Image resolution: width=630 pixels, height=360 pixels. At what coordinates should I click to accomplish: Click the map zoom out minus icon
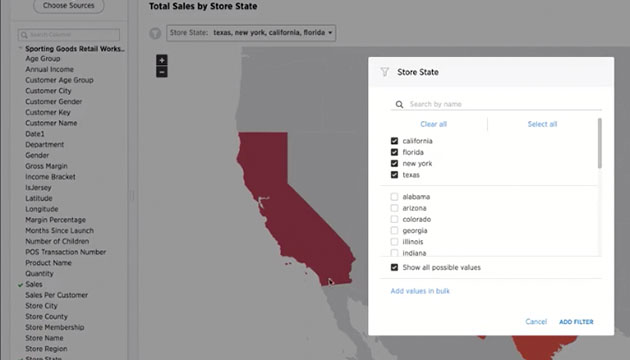[162, 72]
